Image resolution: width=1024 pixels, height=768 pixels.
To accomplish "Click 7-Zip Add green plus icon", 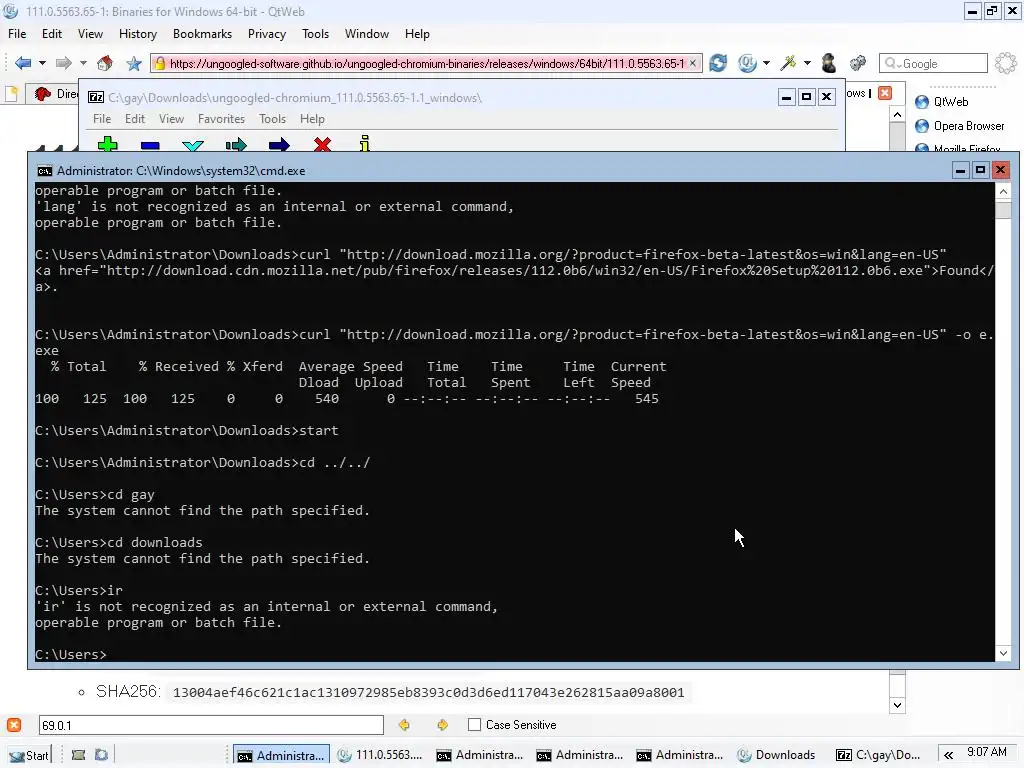I will [108, 144].
